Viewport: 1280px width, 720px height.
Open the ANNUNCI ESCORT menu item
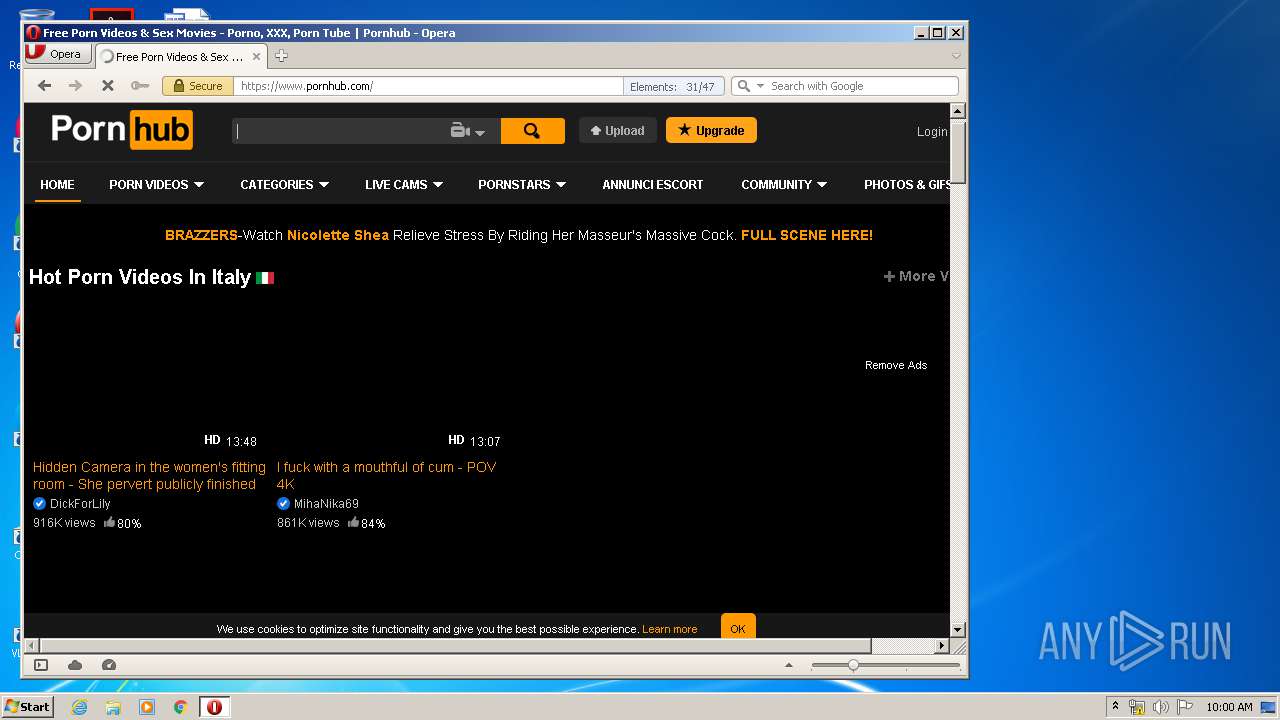pos(653,185)
